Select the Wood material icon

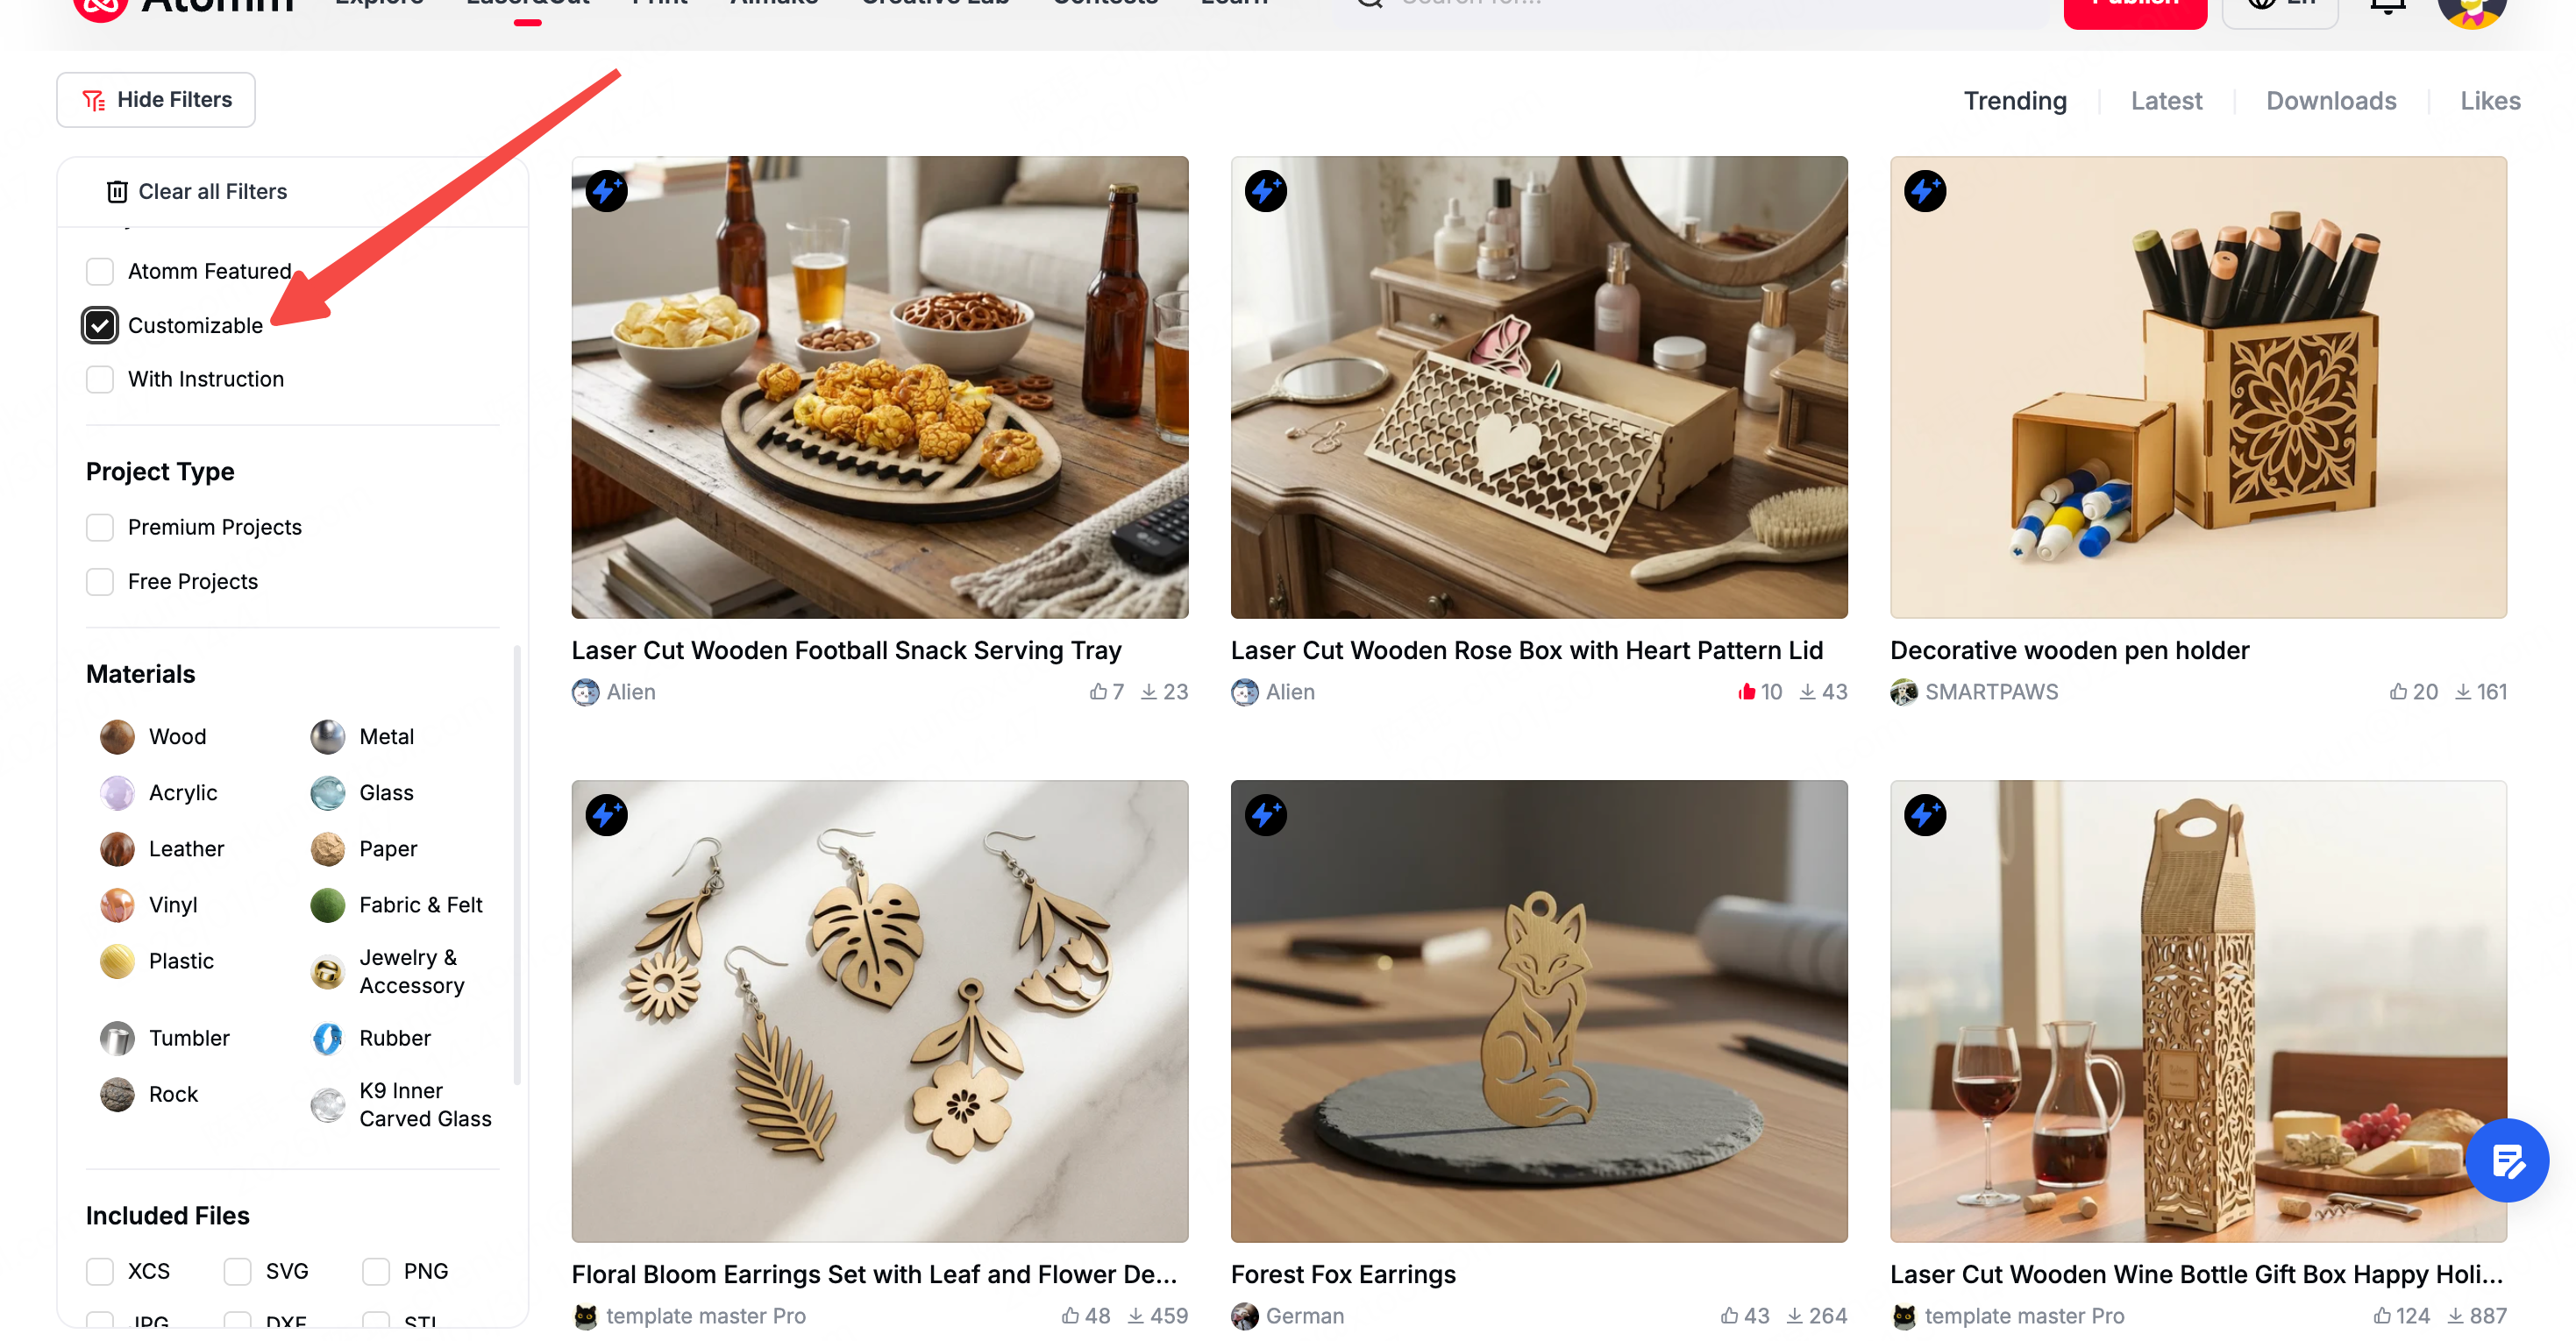click(x=117, y=736)
